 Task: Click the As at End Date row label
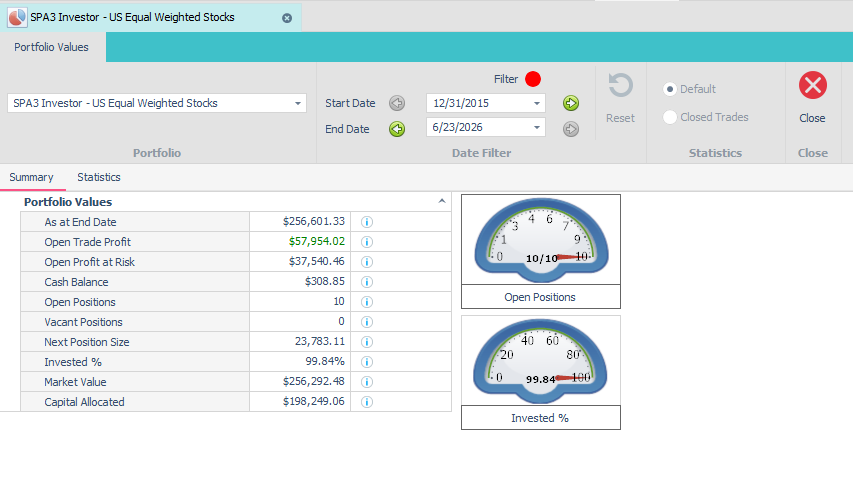(x=81, y=222)
